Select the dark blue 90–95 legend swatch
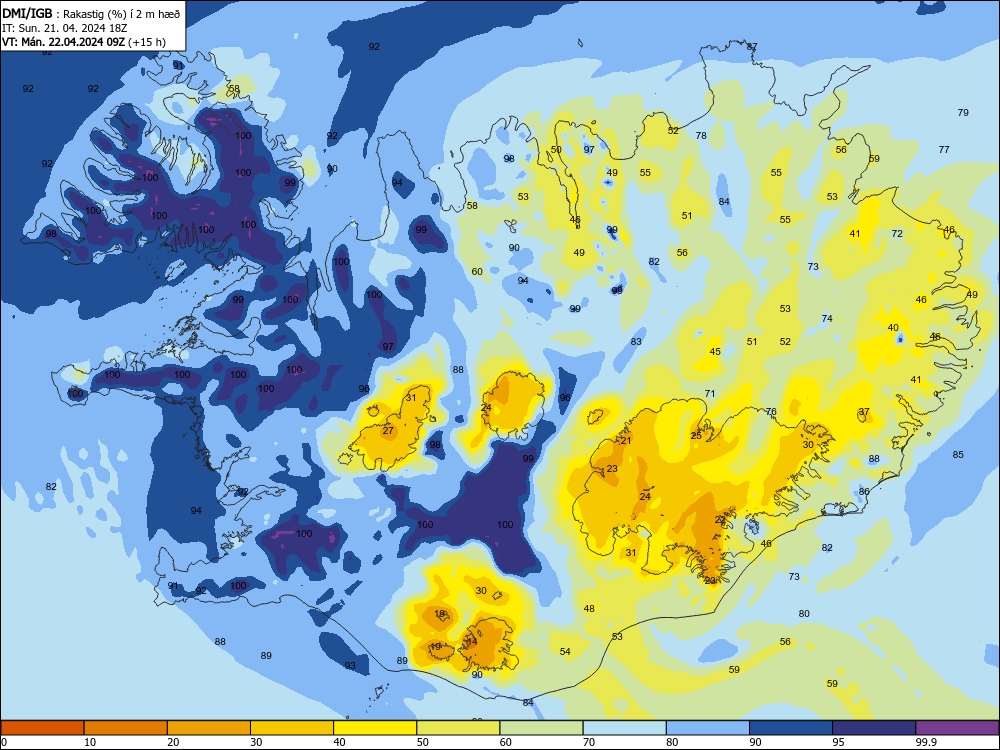 (791, 728)
